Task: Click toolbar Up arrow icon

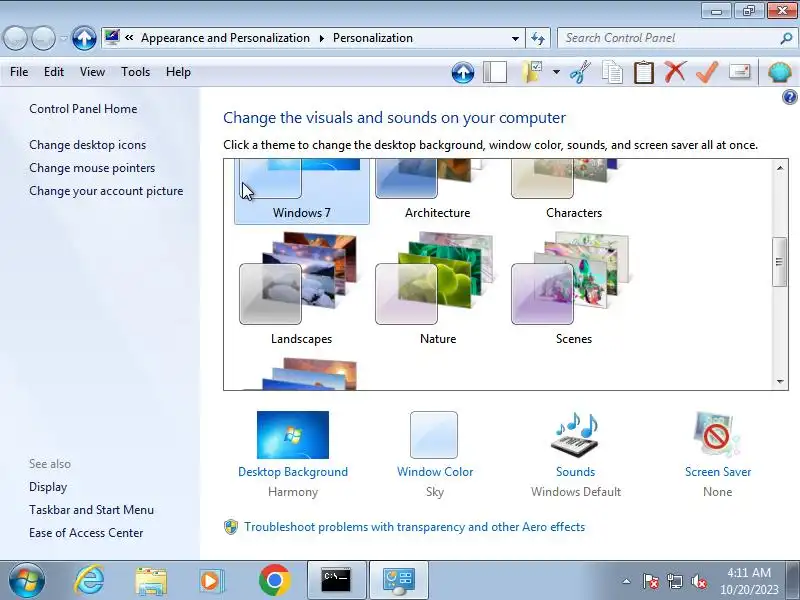Action: pos(463,72)
